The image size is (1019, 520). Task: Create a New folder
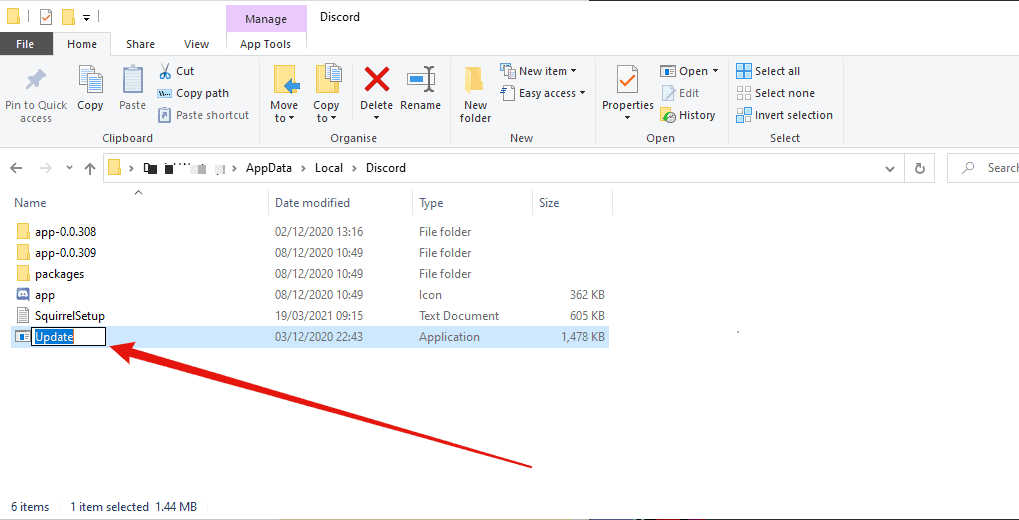pos(476,94)
